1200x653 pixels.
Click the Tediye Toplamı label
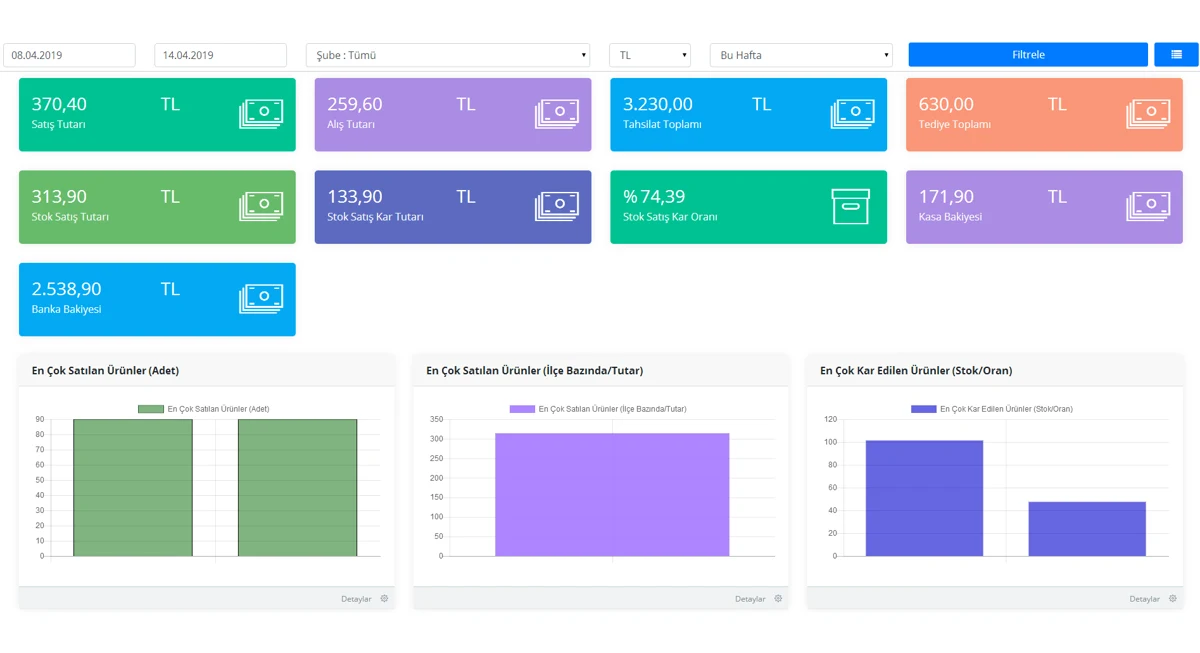click(955, 125)
